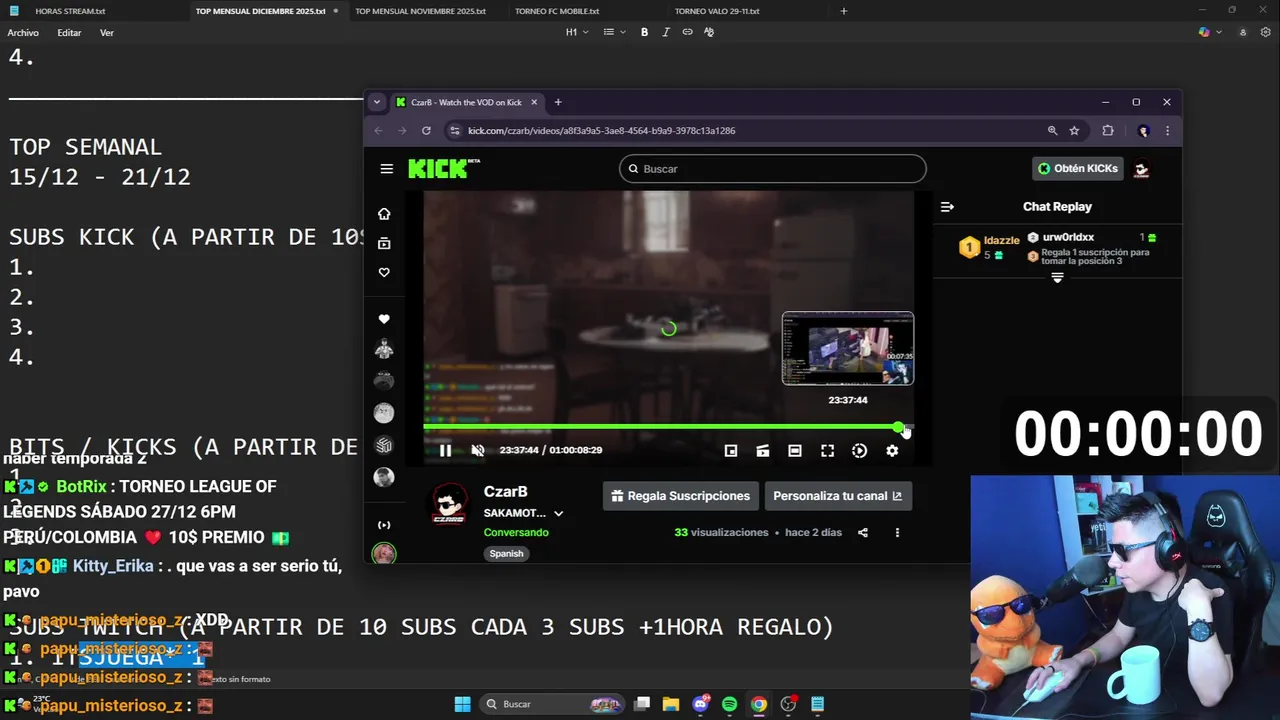The image size is (1280, 720).
Task: Open playback speed control icon
Action: coord(859,451)
